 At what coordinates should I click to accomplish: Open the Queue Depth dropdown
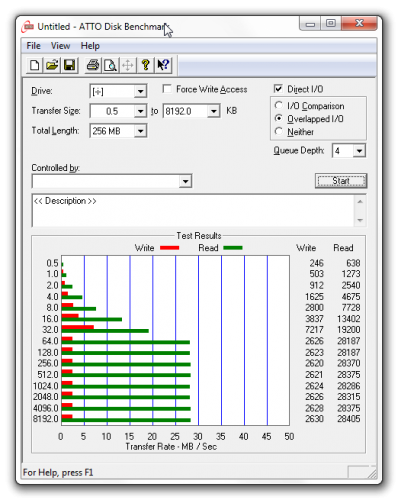coord(359,151)
